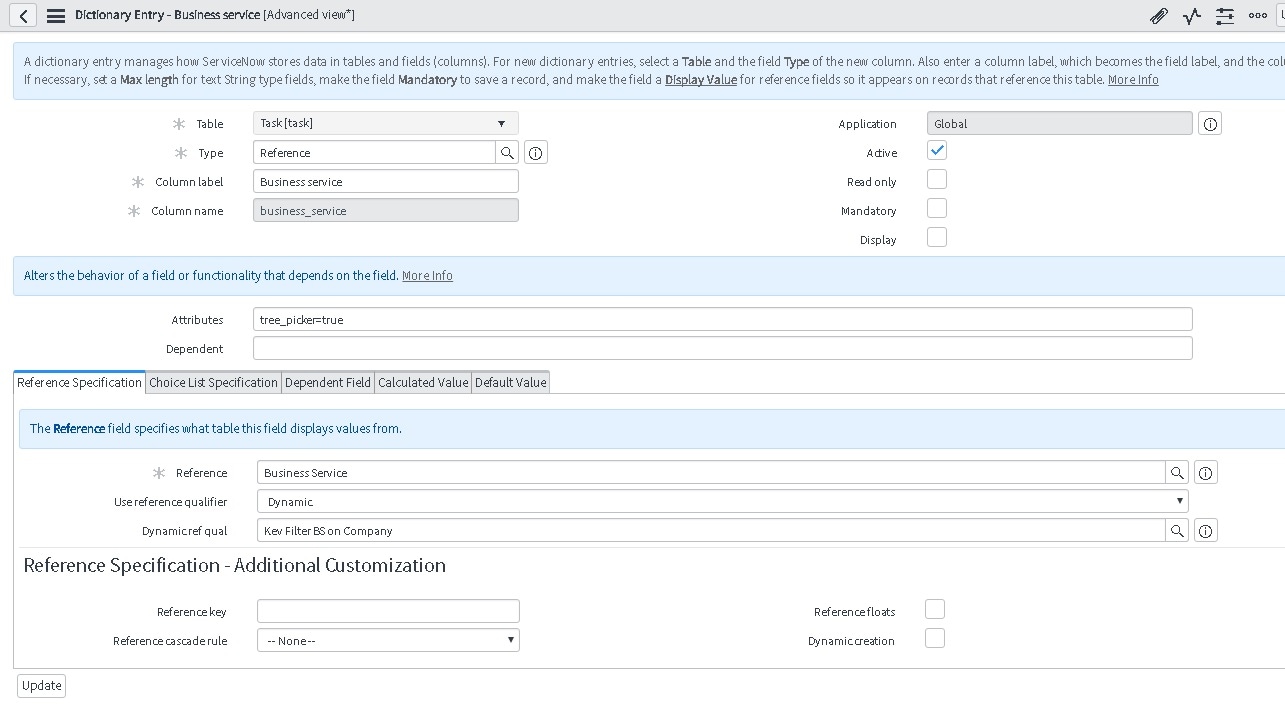The width and height of the screenshot is (1285, 706).
Task: Open the attachments paperclip icon
Action: pyautogui.click(x=1158, y=15)
